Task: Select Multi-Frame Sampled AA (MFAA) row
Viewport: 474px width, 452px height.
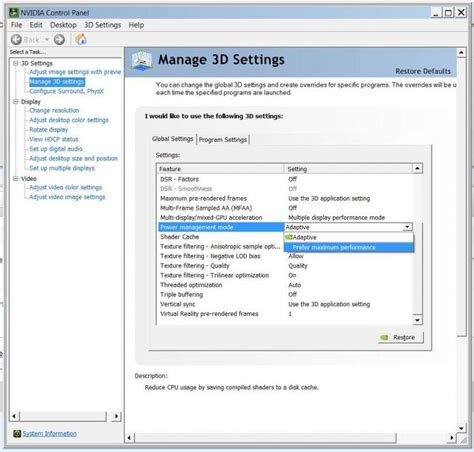Action: [x=285, y=208]
